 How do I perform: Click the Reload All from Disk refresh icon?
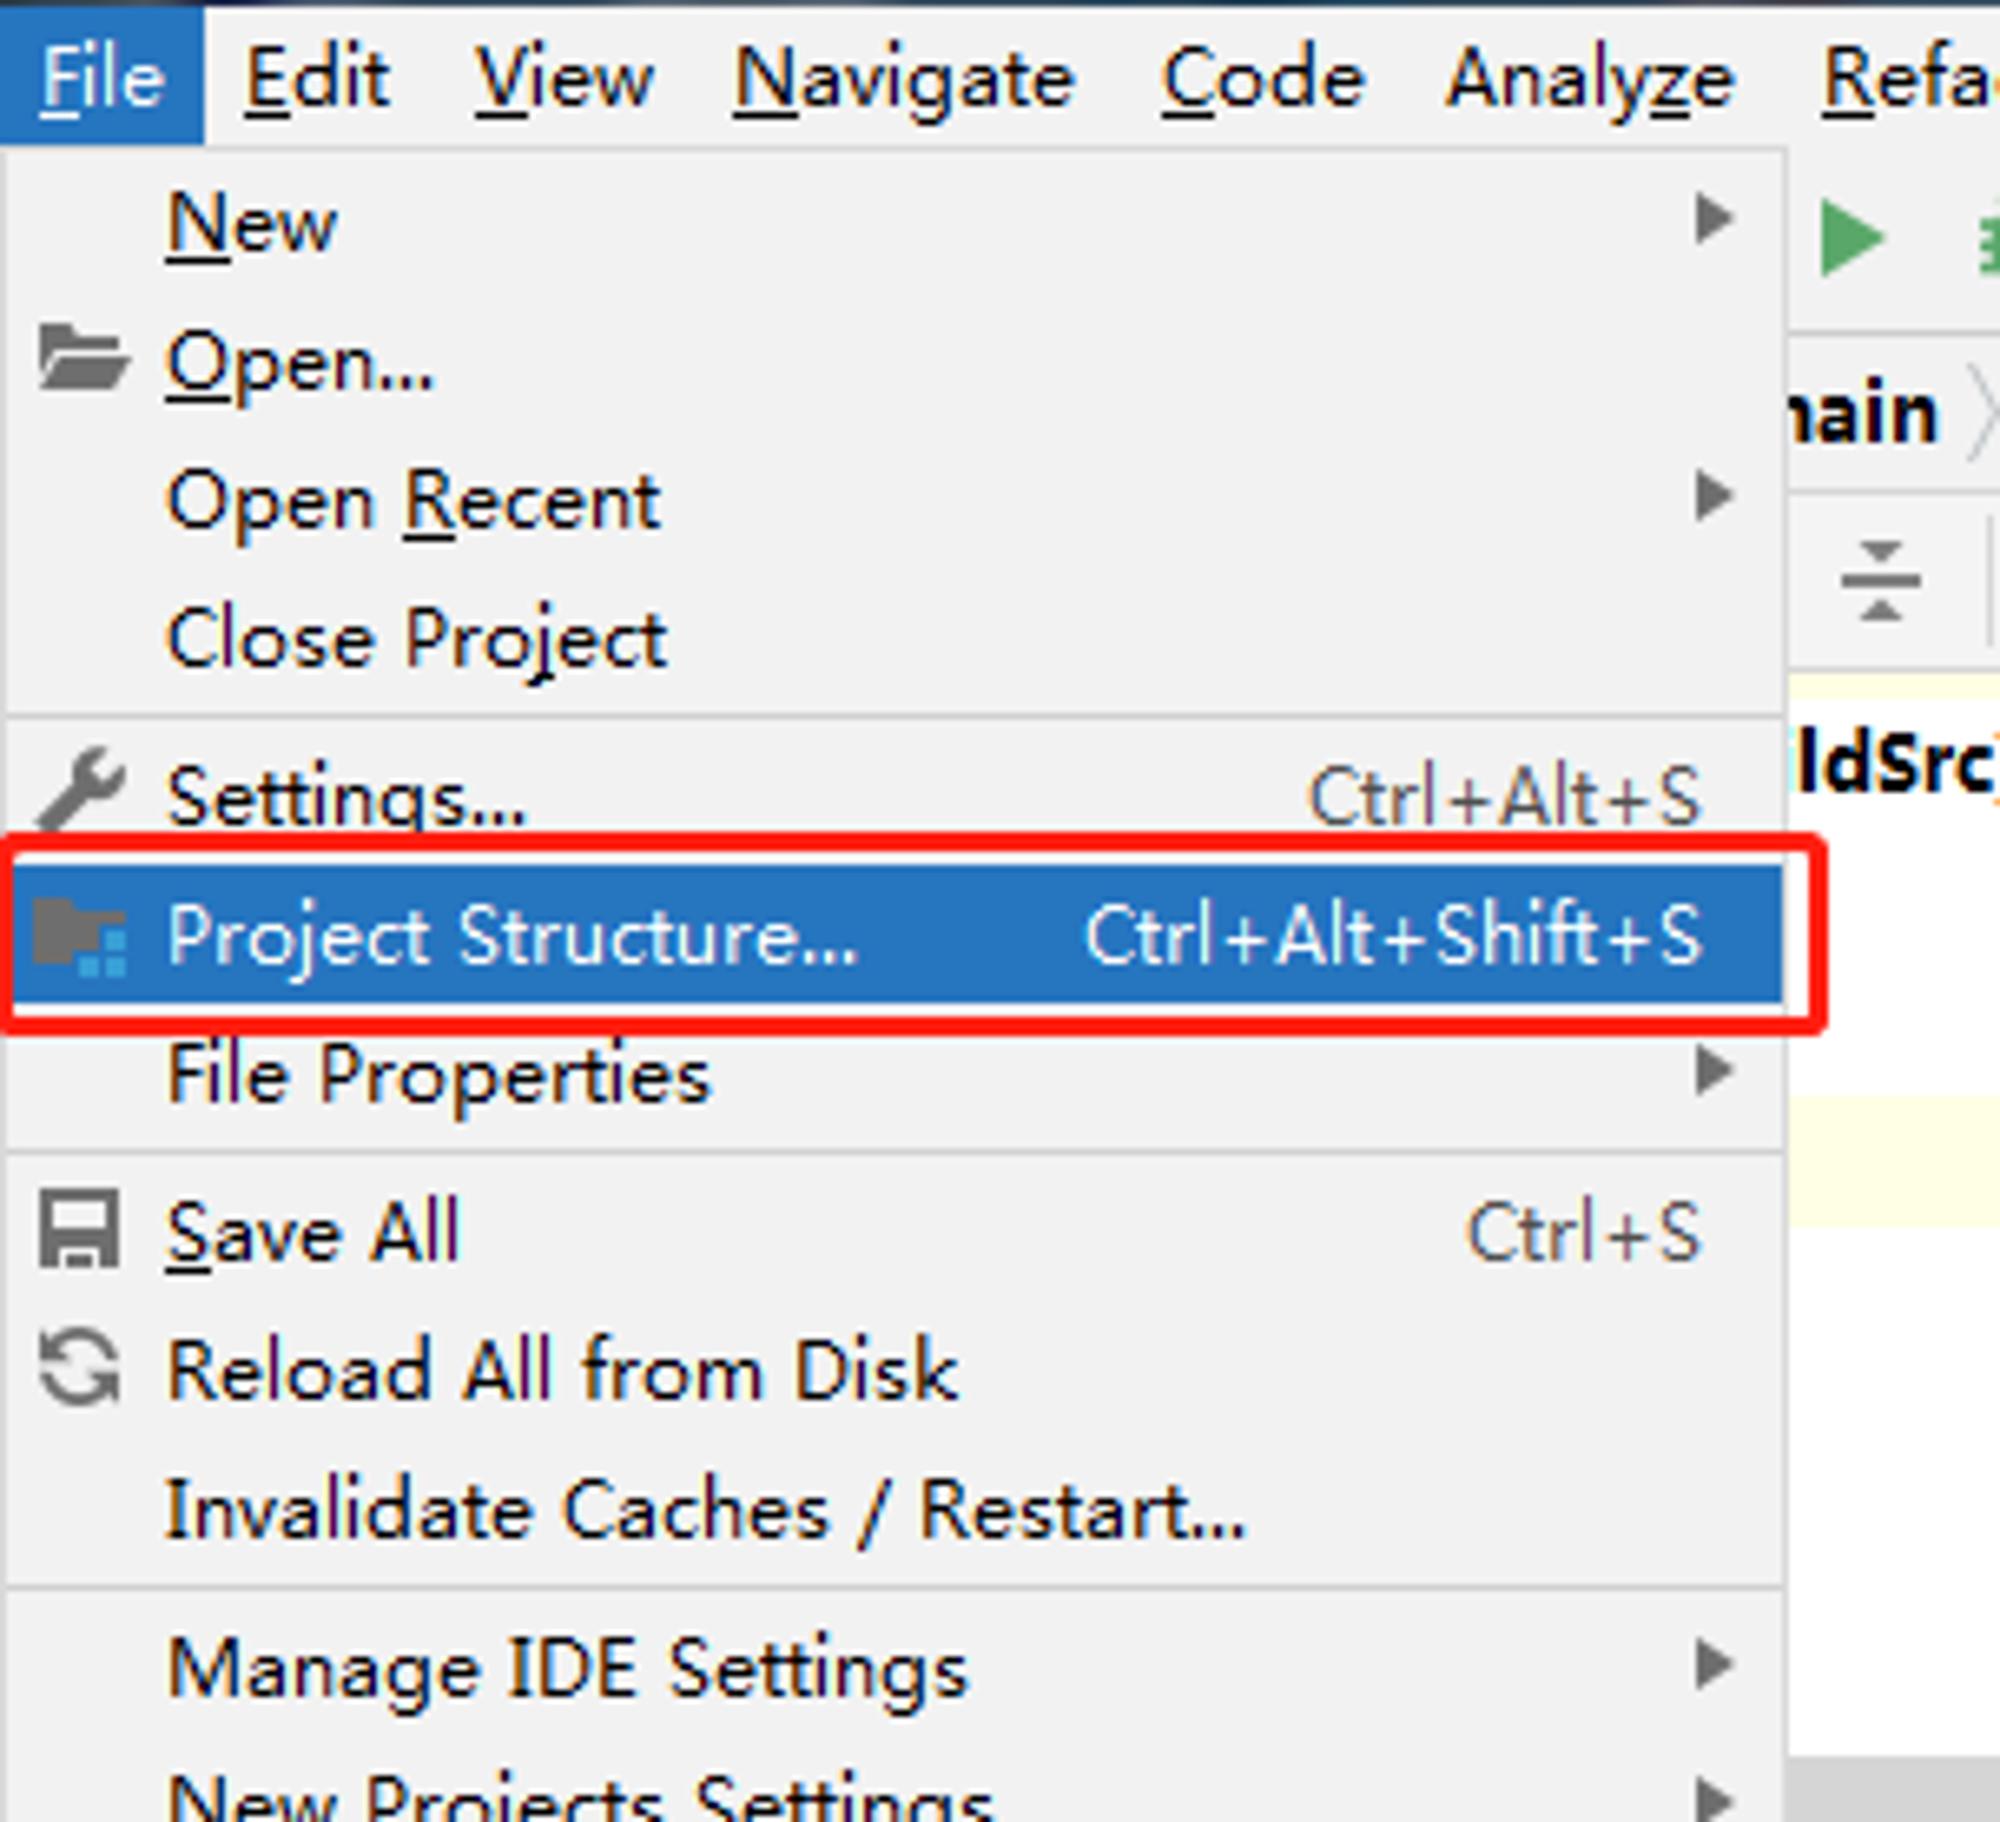point(79,1367)
